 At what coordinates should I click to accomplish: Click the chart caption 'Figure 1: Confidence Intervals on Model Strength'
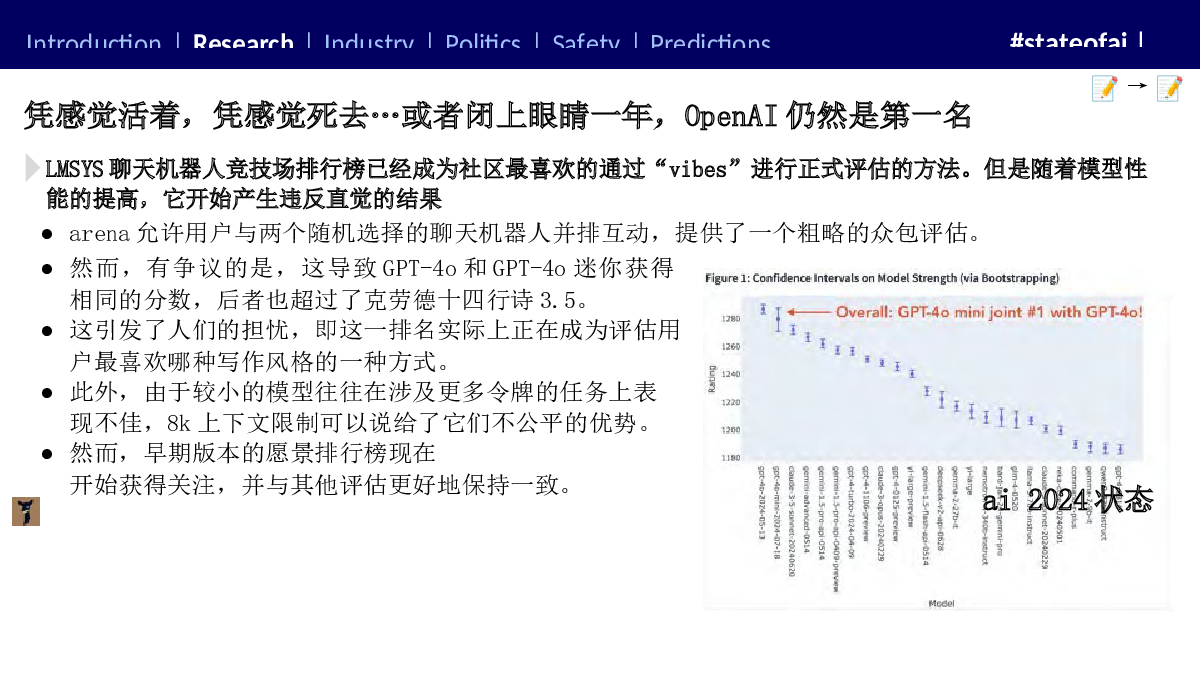(882, 277)
